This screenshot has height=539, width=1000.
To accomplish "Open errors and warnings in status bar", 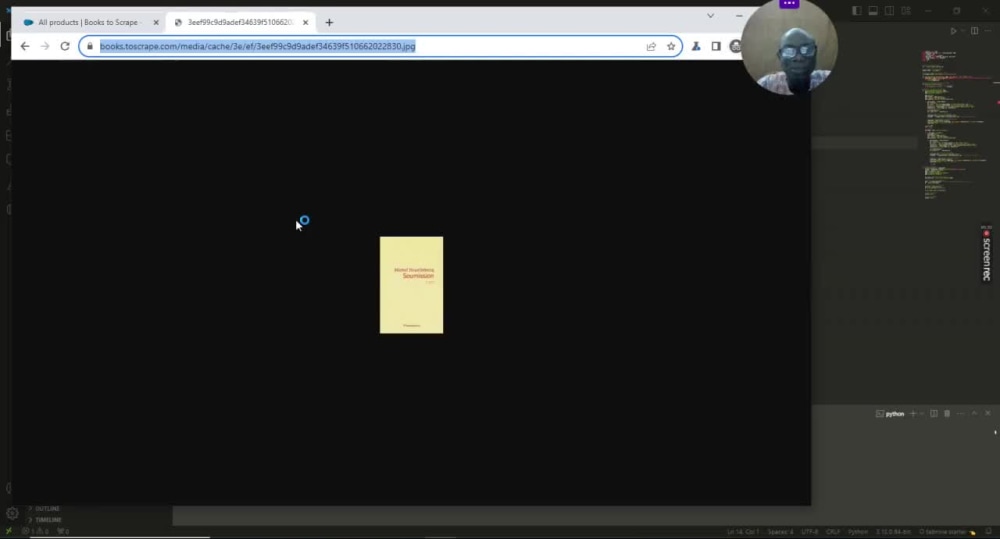I will tap(35, 531).
